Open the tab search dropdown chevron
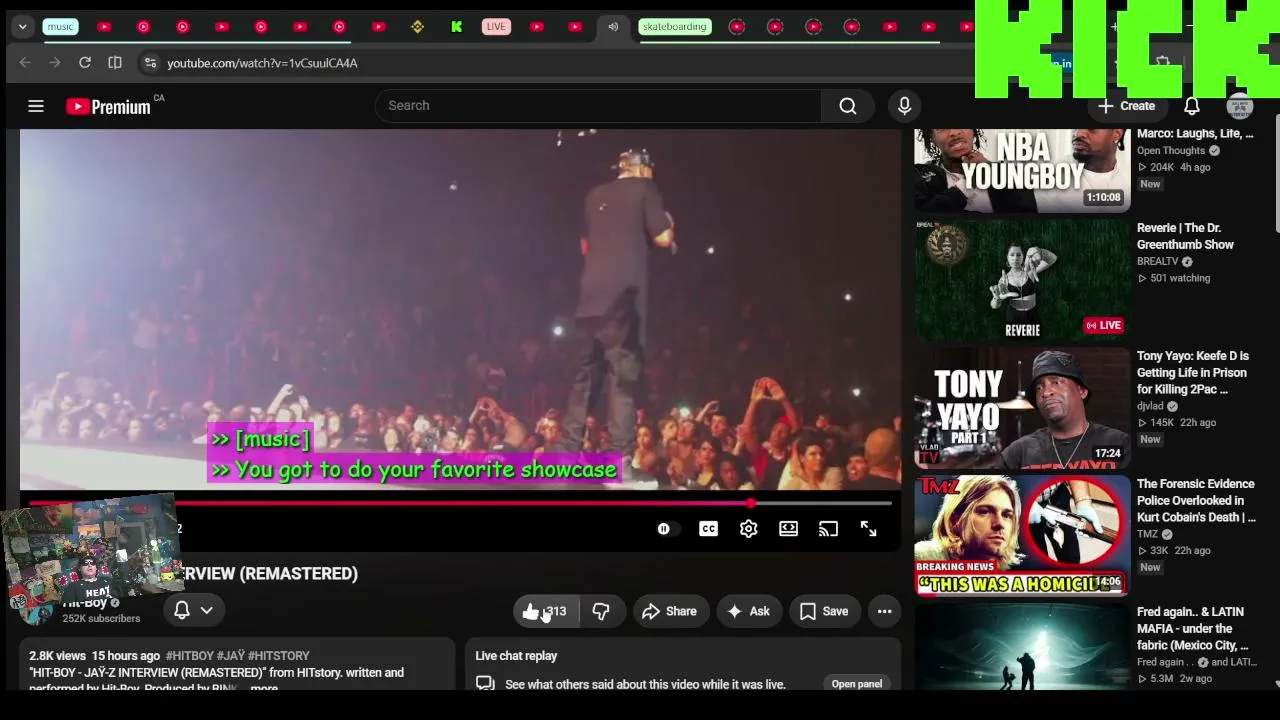 click(22, 27)
